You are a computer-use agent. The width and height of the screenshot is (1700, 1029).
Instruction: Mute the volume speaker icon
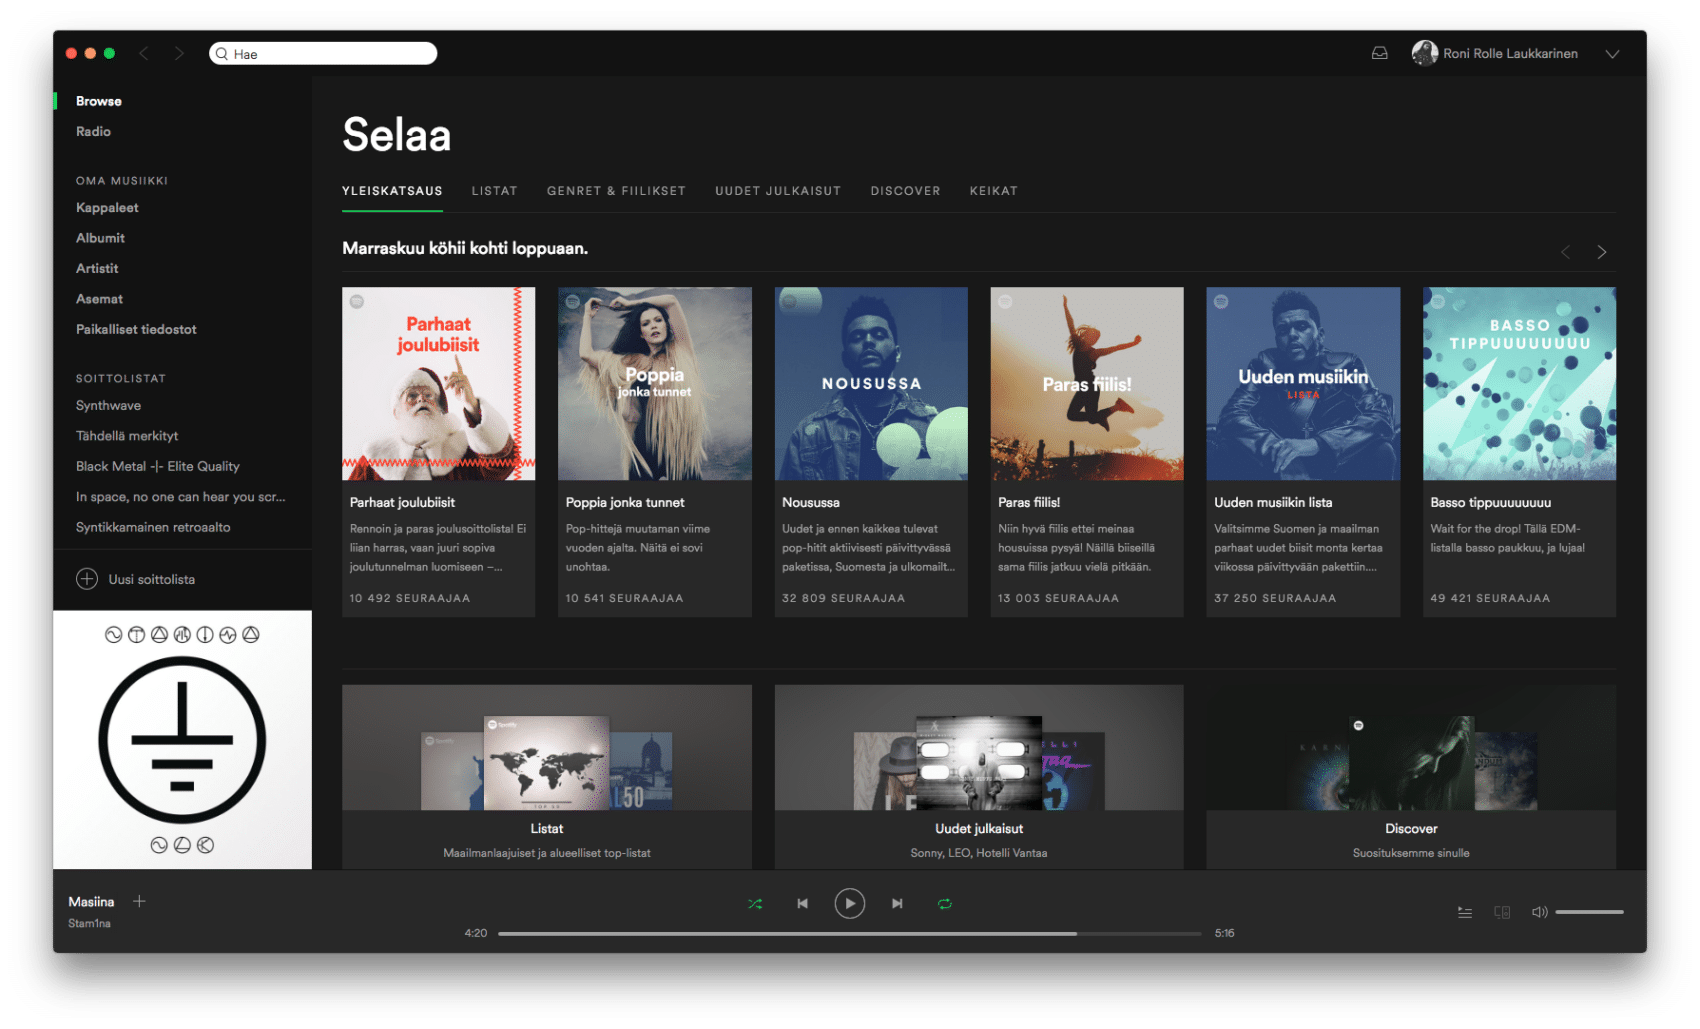pos(1539,912)
